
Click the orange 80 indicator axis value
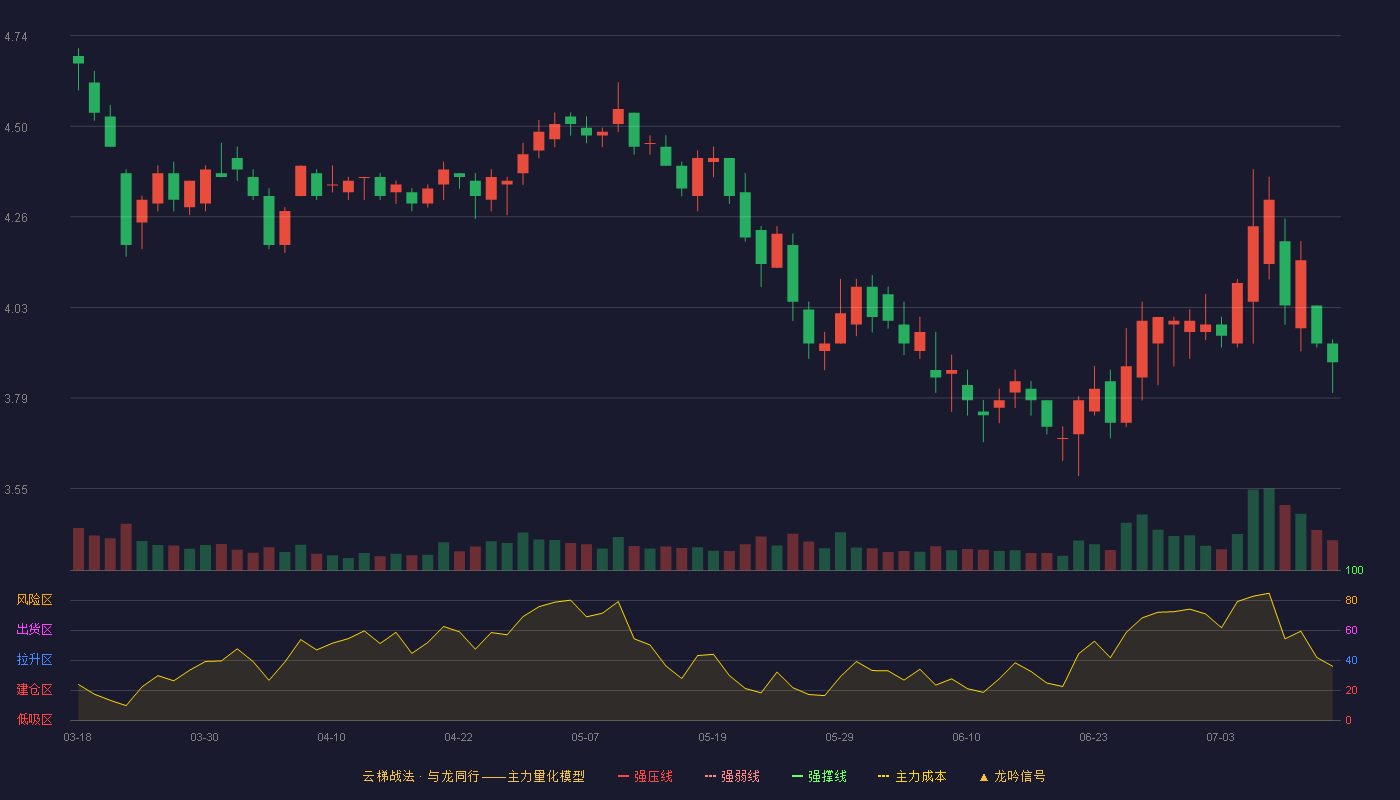pos(1351,600)
